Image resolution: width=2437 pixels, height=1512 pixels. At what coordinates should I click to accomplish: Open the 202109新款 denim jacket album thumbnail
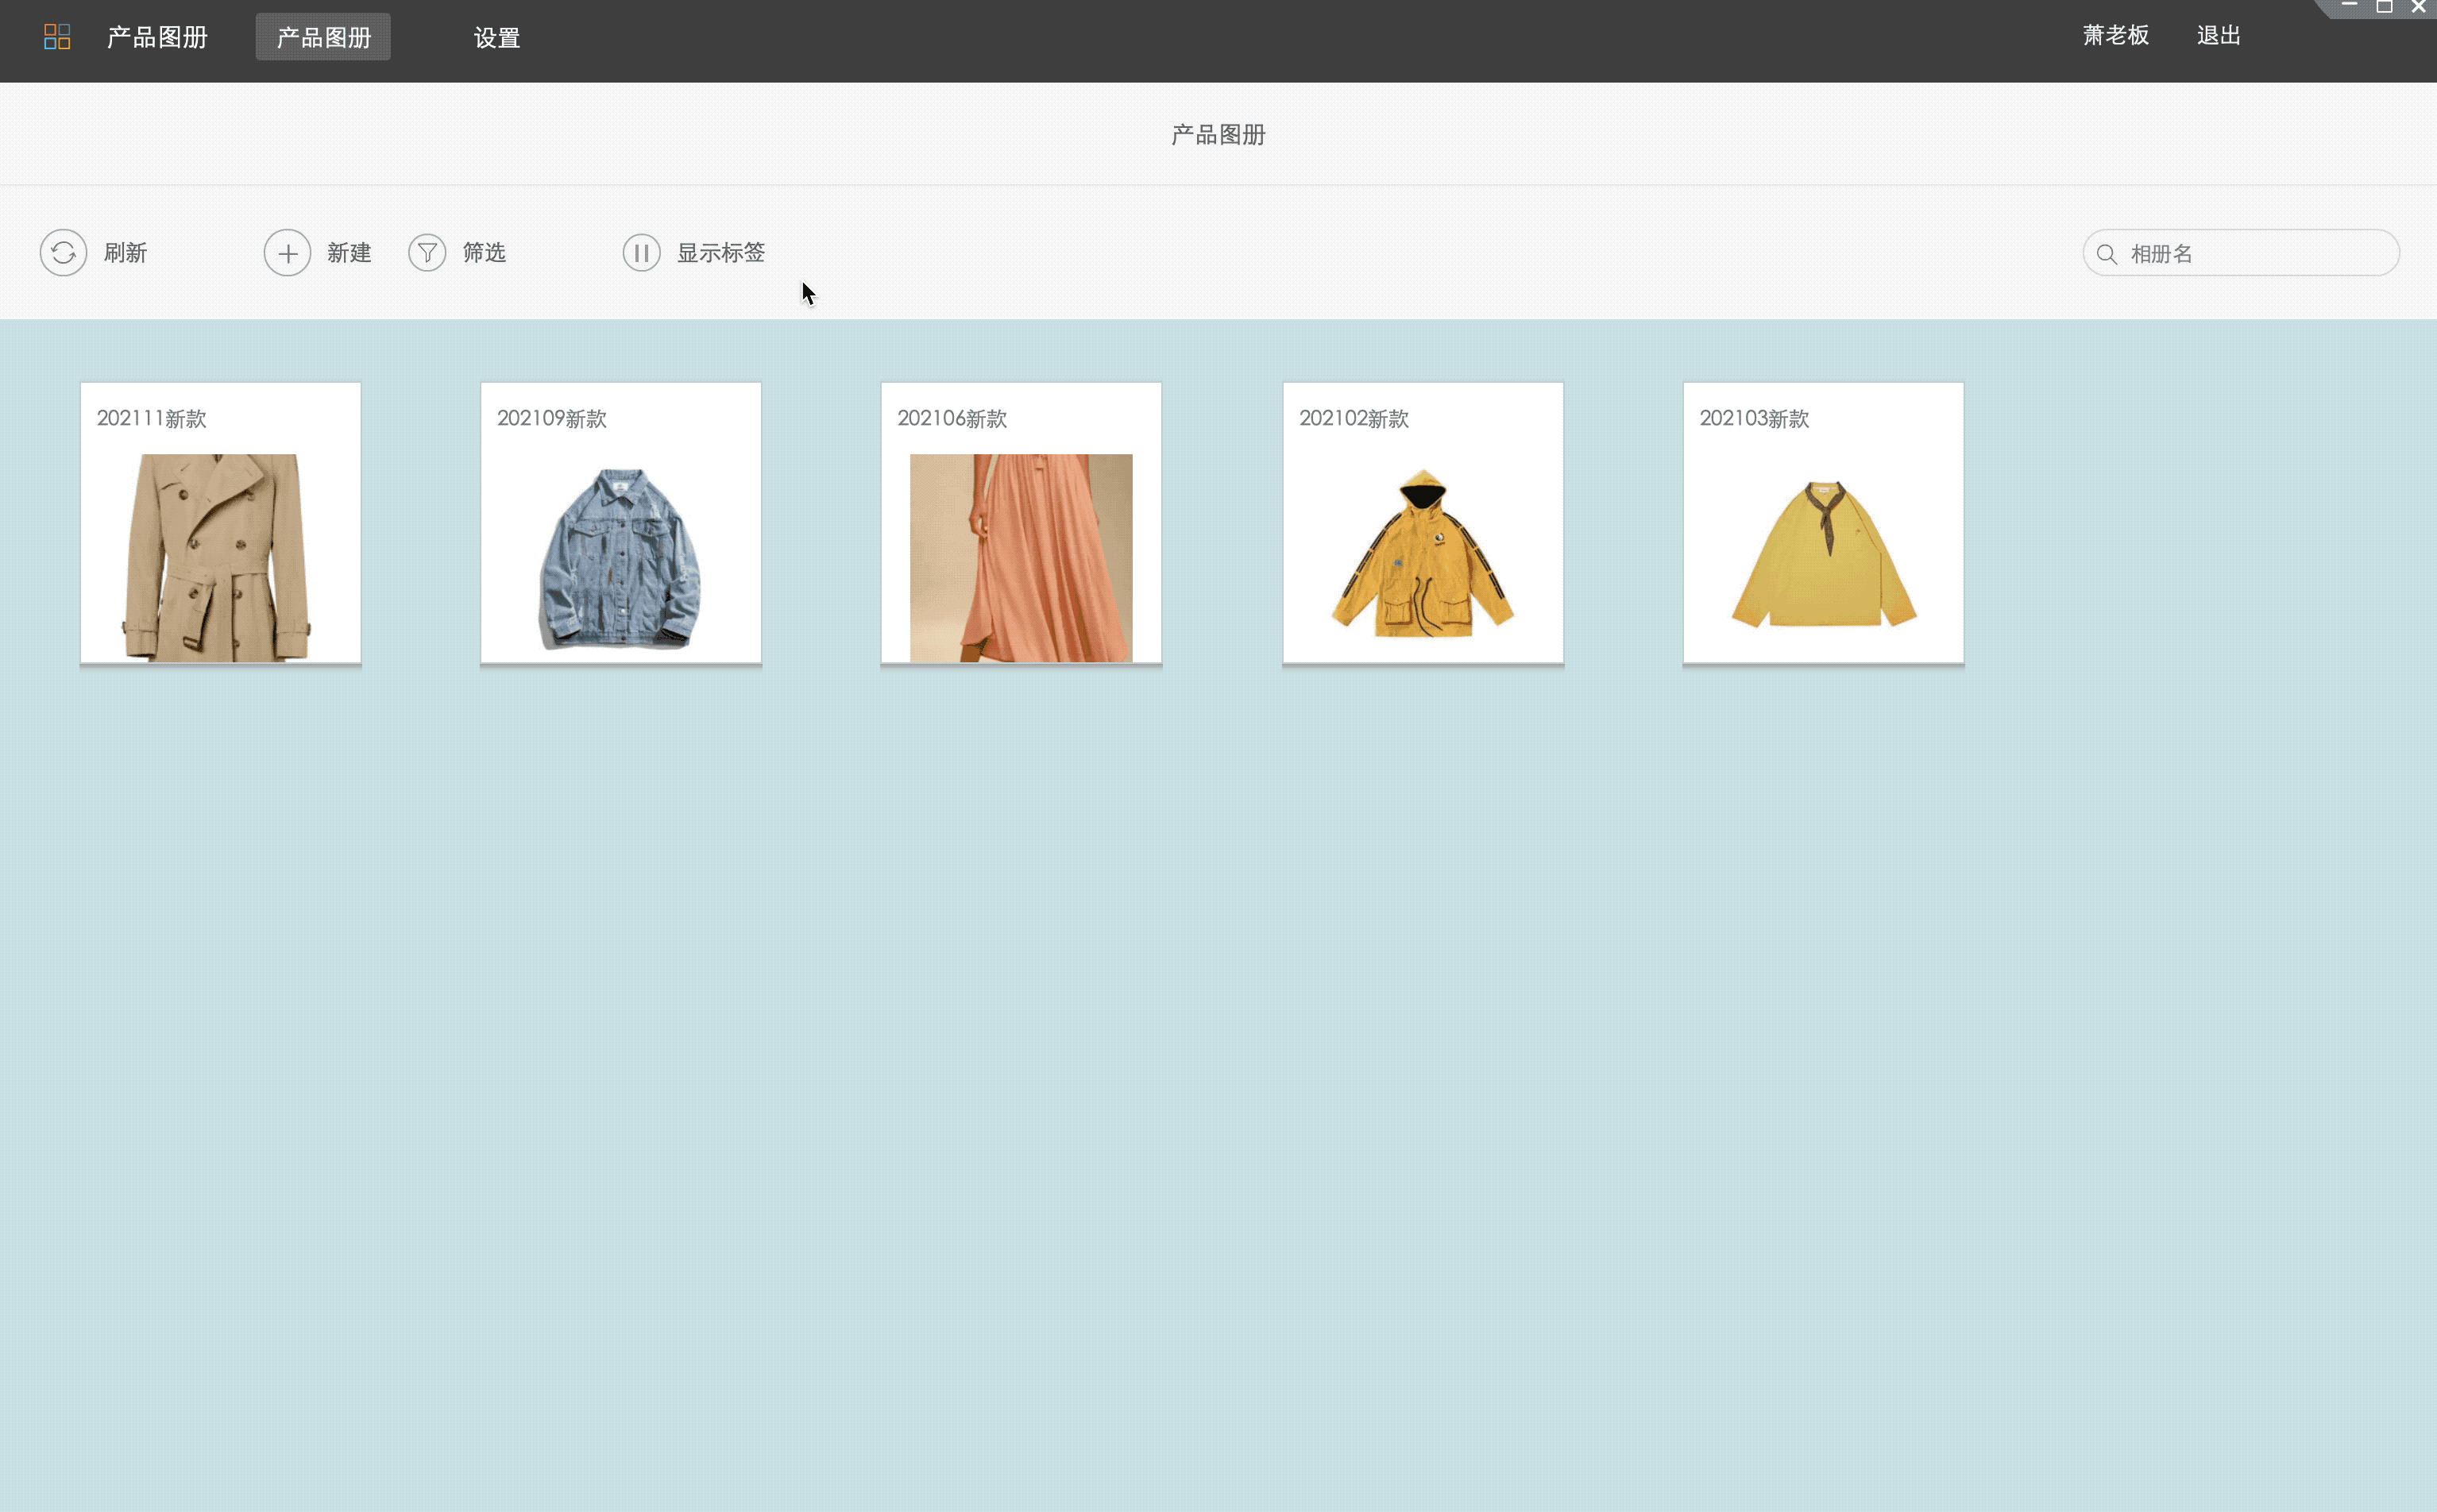point(620,558)
